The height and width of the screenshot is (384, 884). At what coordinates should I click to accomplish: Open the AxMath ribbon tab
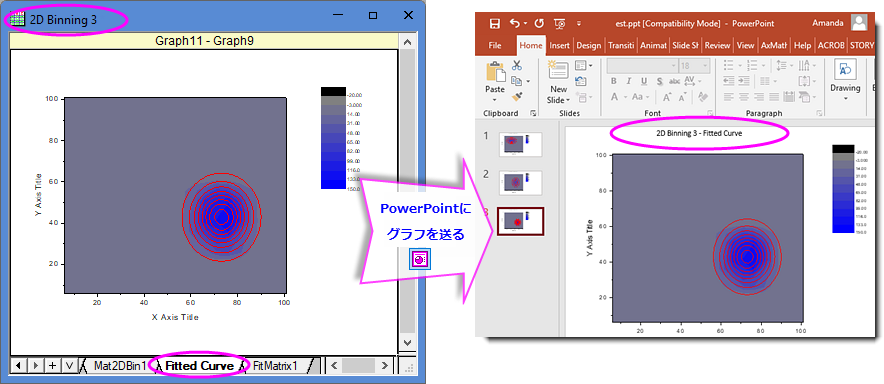774,46
